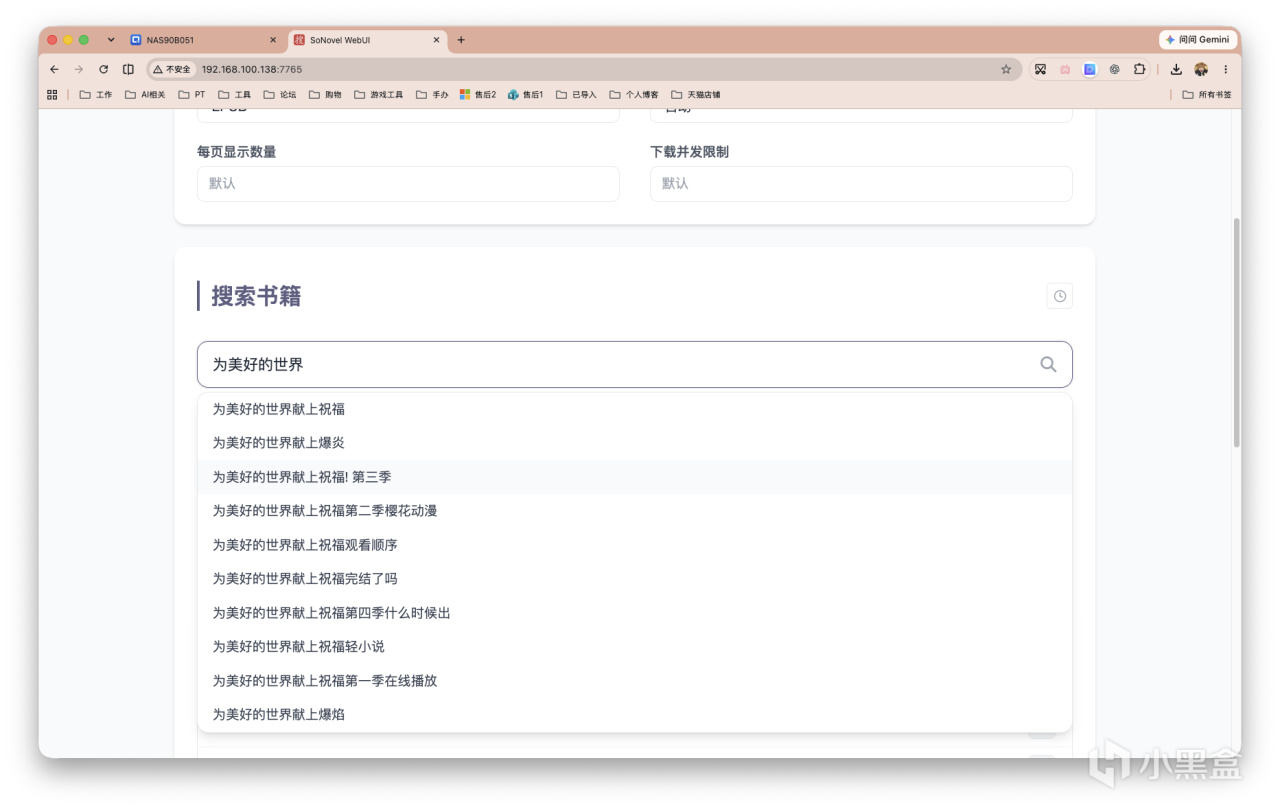Open the 工具 bookmarks folder
Viewport: 1280px width, 809px height.
(x=234, y=94)
